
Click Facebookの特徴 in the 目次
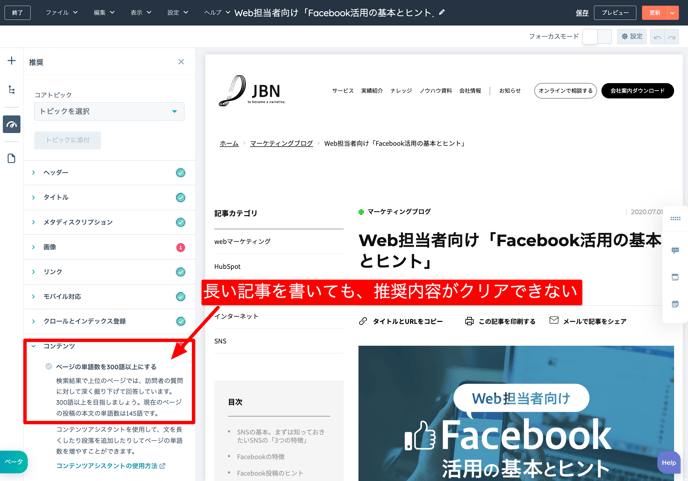(x=261, y=457)
